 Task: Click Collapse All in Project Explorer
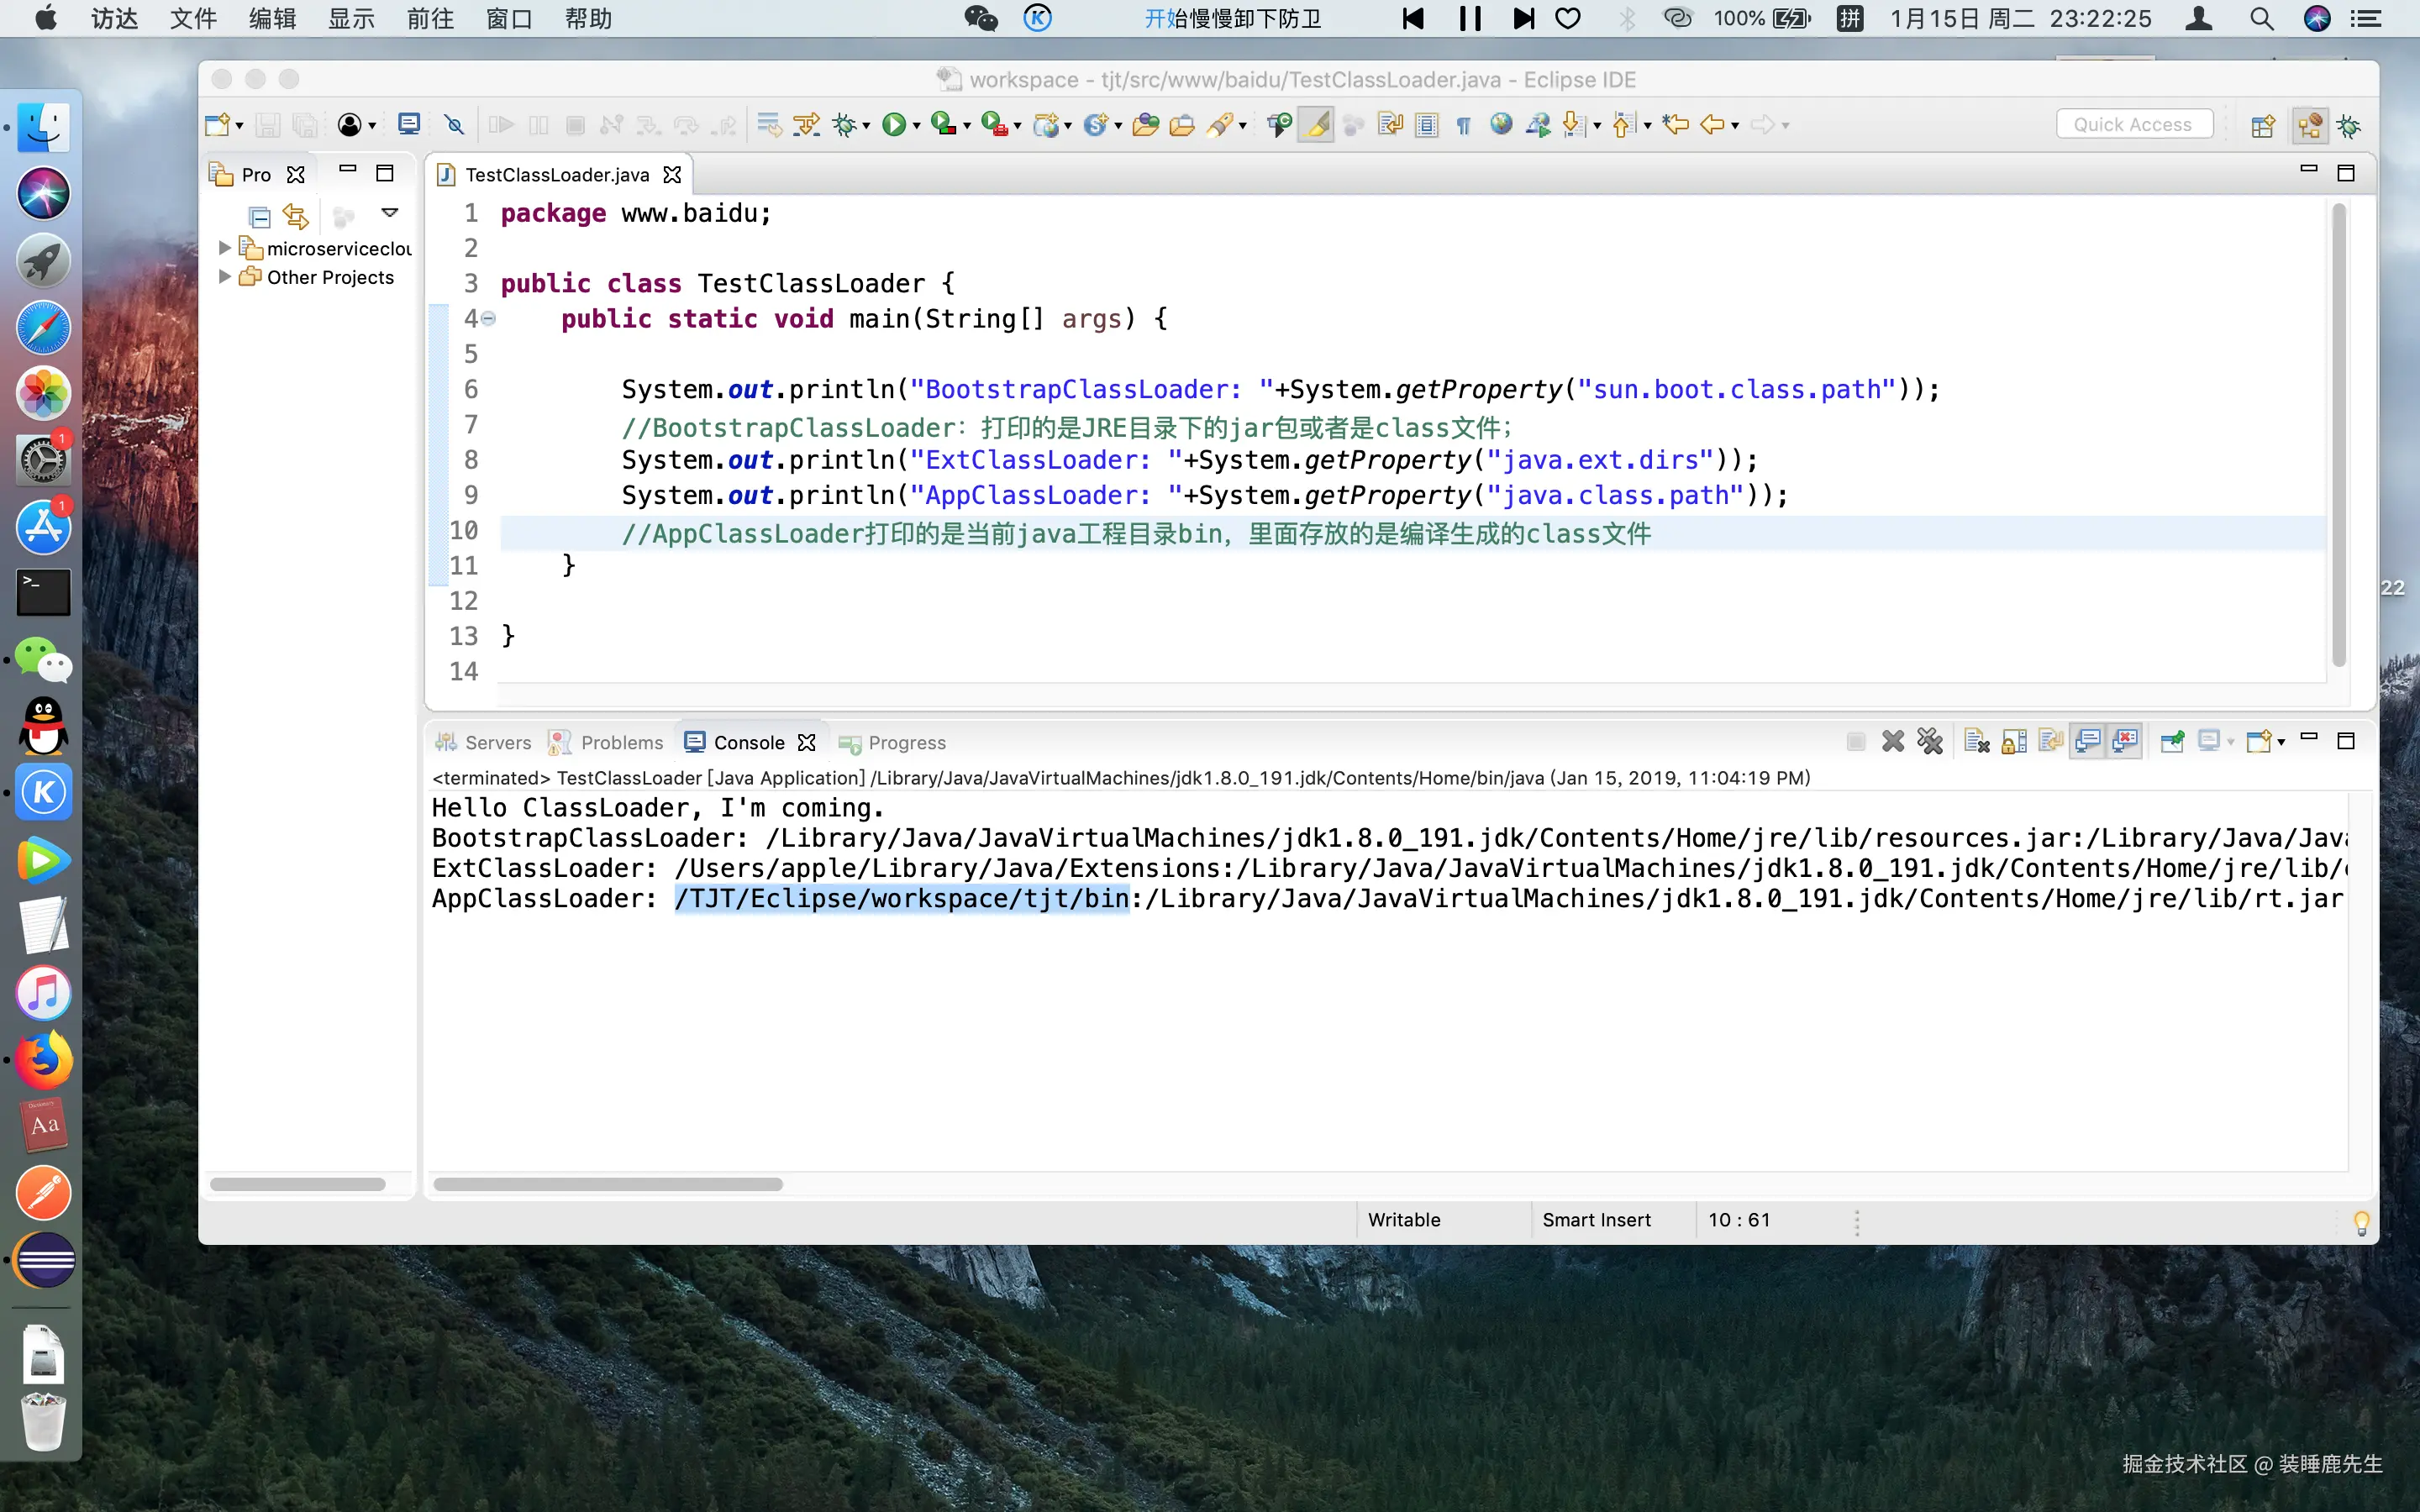(x=259, y=216)
